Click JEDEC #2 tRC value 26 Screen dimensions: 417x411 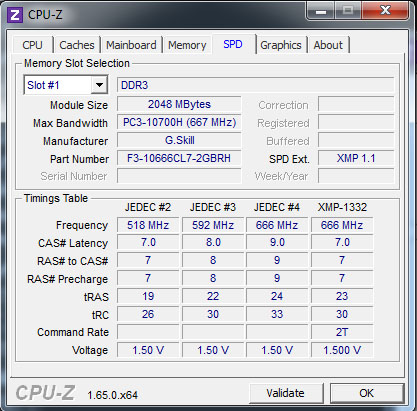pos(148,314)
